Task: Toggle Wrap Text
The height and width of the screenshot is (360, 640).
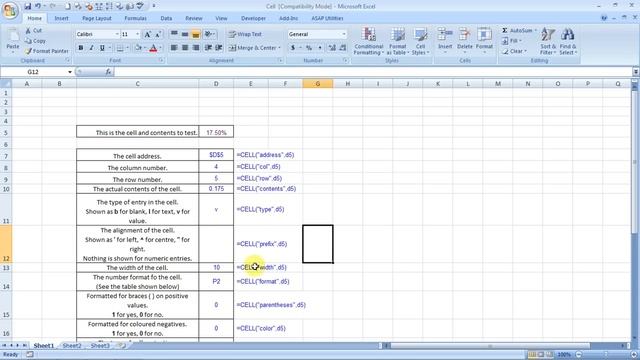Action: pos(245,34)
